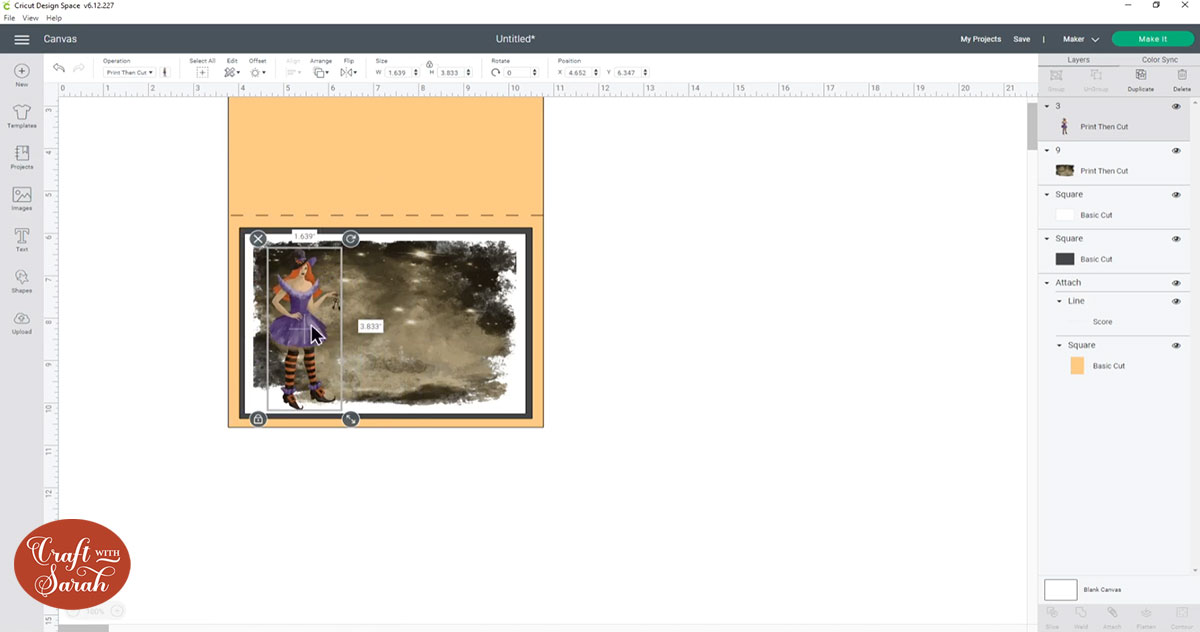
Task: Toggle visibility of Line score layer
Action: click(x=1176, y=301)
